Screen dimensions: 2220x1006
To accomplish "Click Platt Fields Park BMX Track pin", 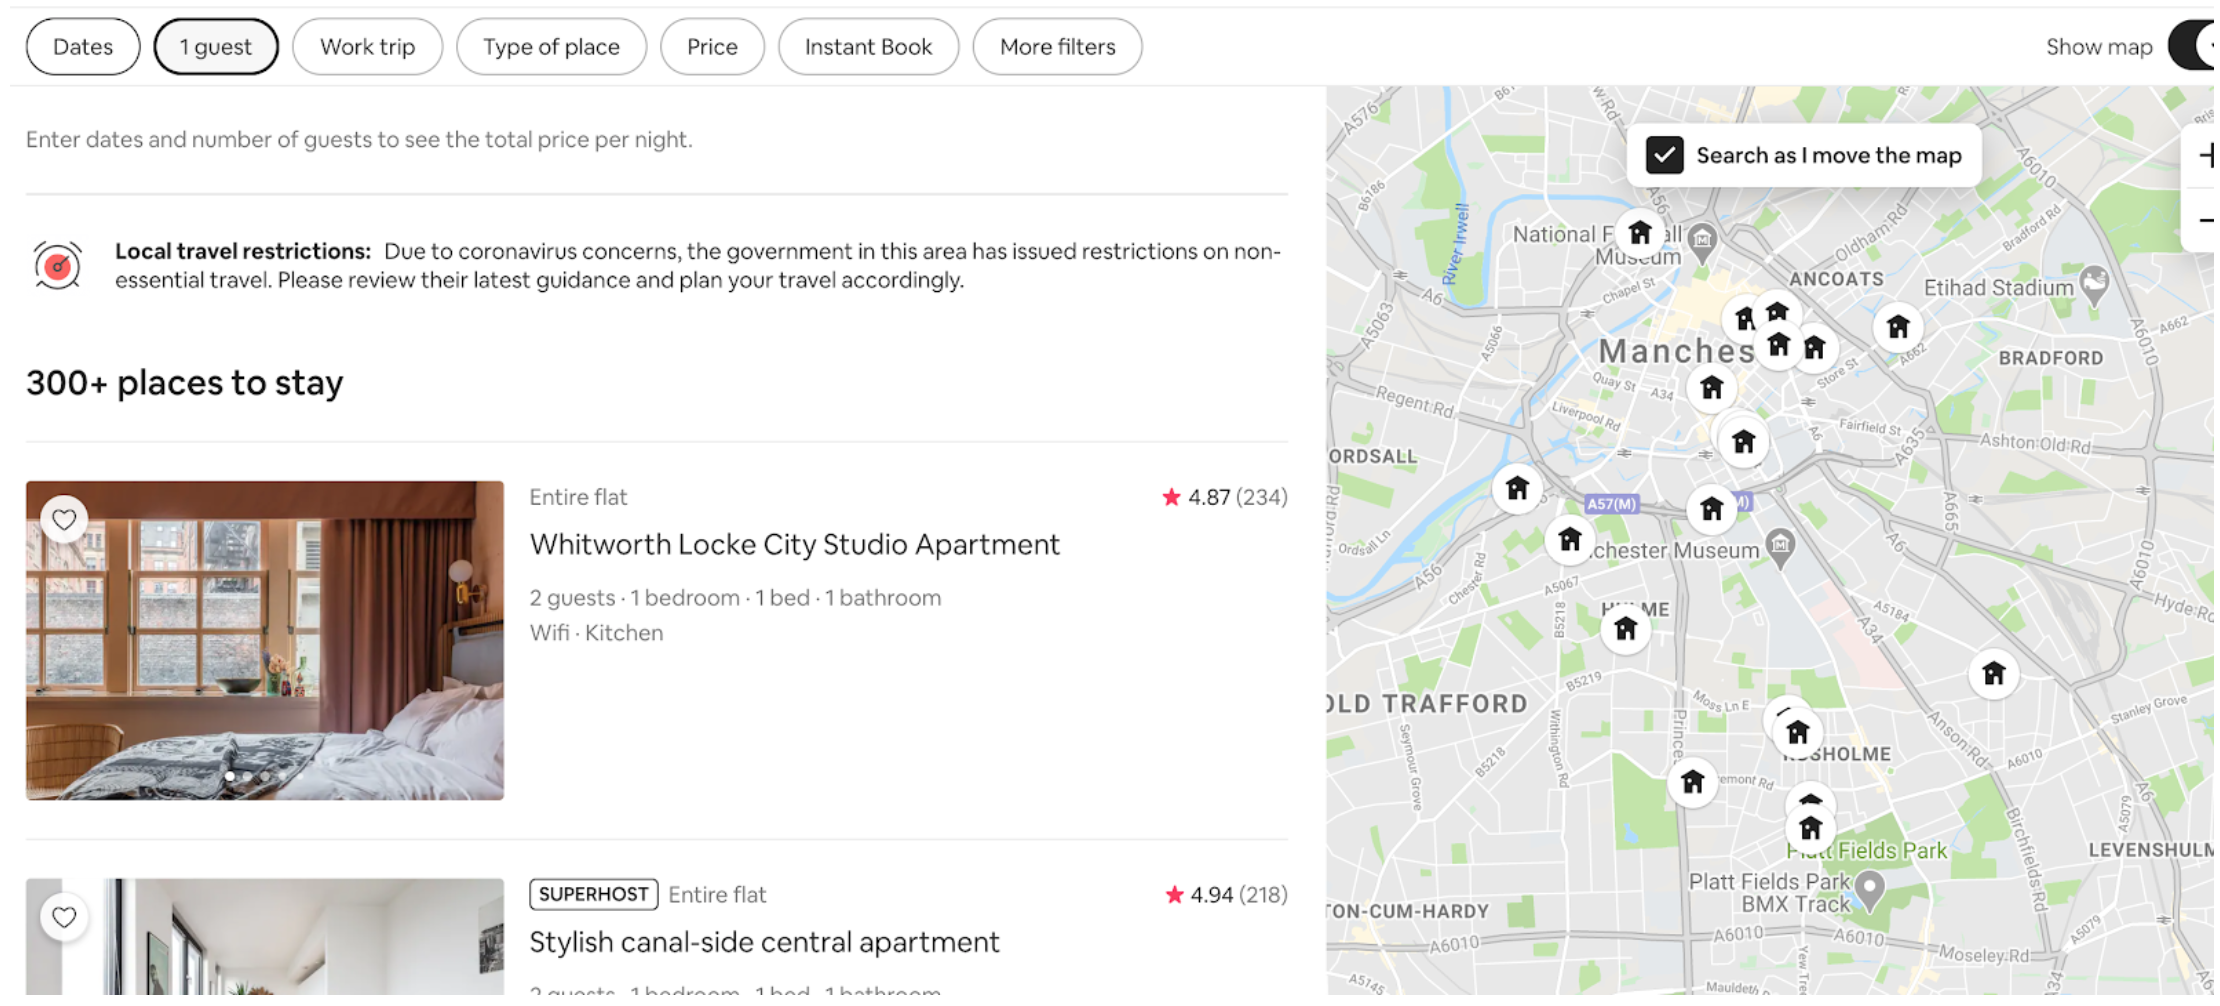I will click(x=1869, y=887).
